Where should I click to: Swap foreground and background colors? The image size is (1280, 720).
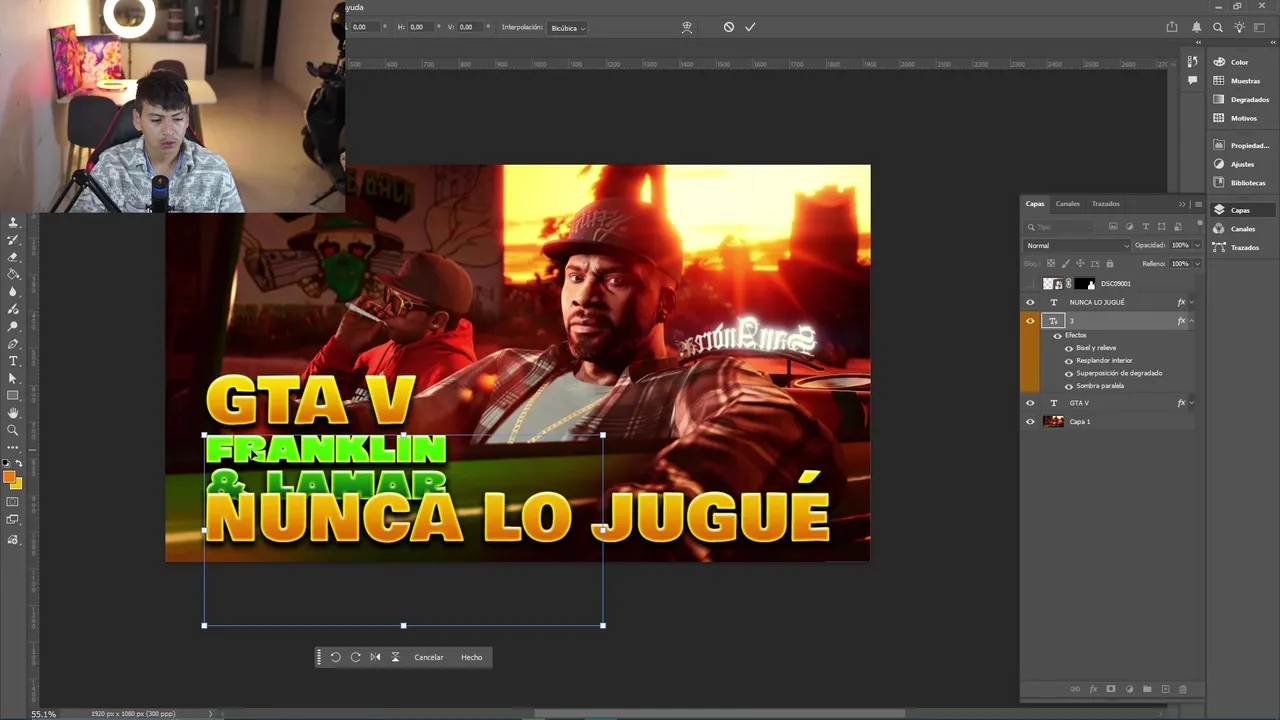coord(18,464)
